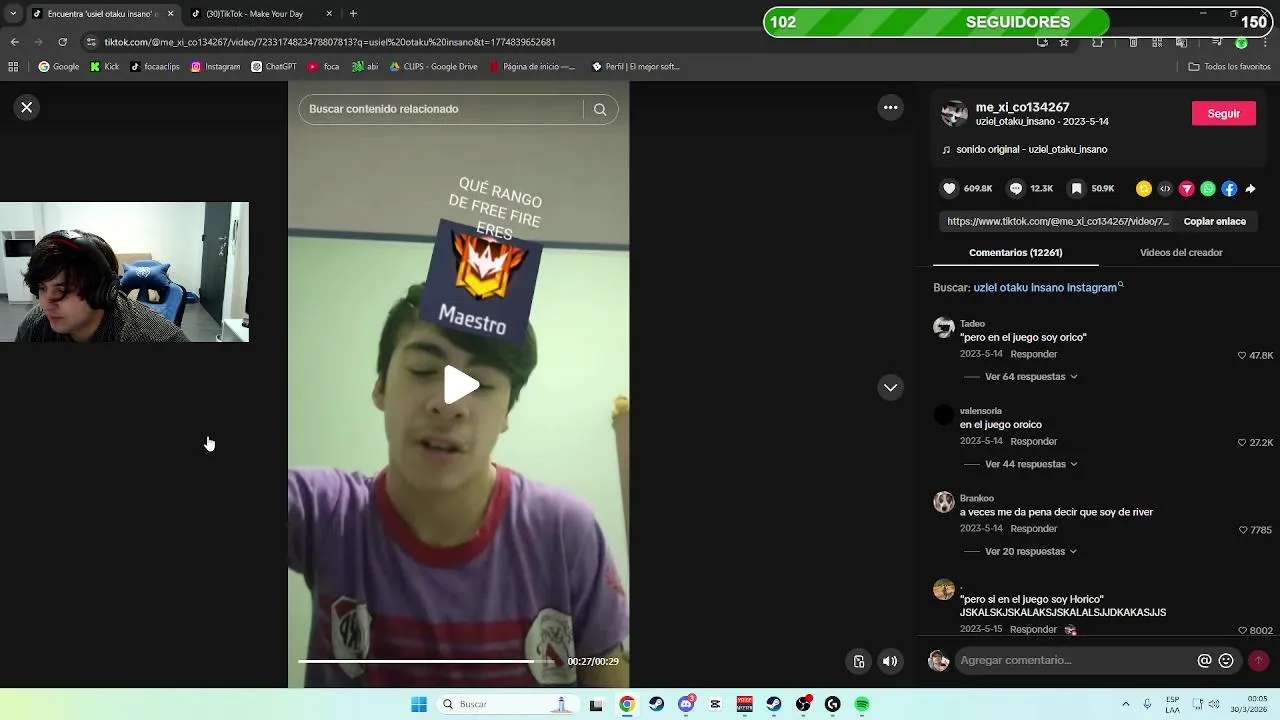Reload the page
This screenshot has height=720, width=1280.
coord(62,42)
